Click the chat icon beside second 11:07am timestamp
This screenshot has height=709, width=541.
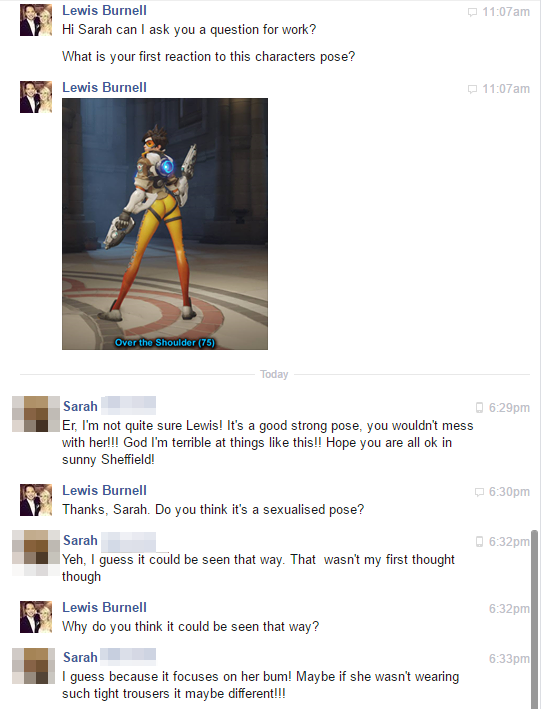click(x=472, y=89)
